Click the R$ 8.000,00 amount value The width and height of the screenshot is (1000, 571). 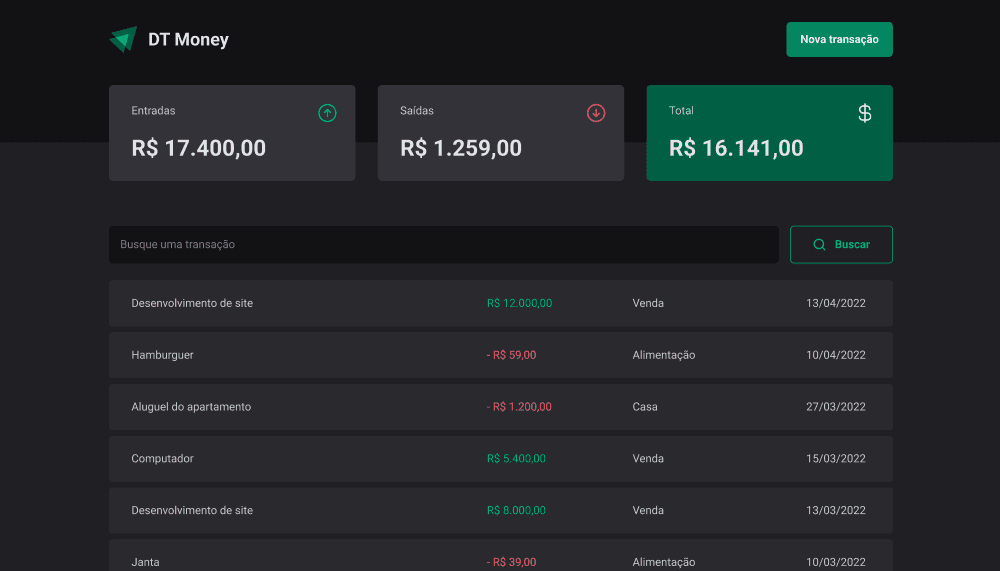click(516, 510)
